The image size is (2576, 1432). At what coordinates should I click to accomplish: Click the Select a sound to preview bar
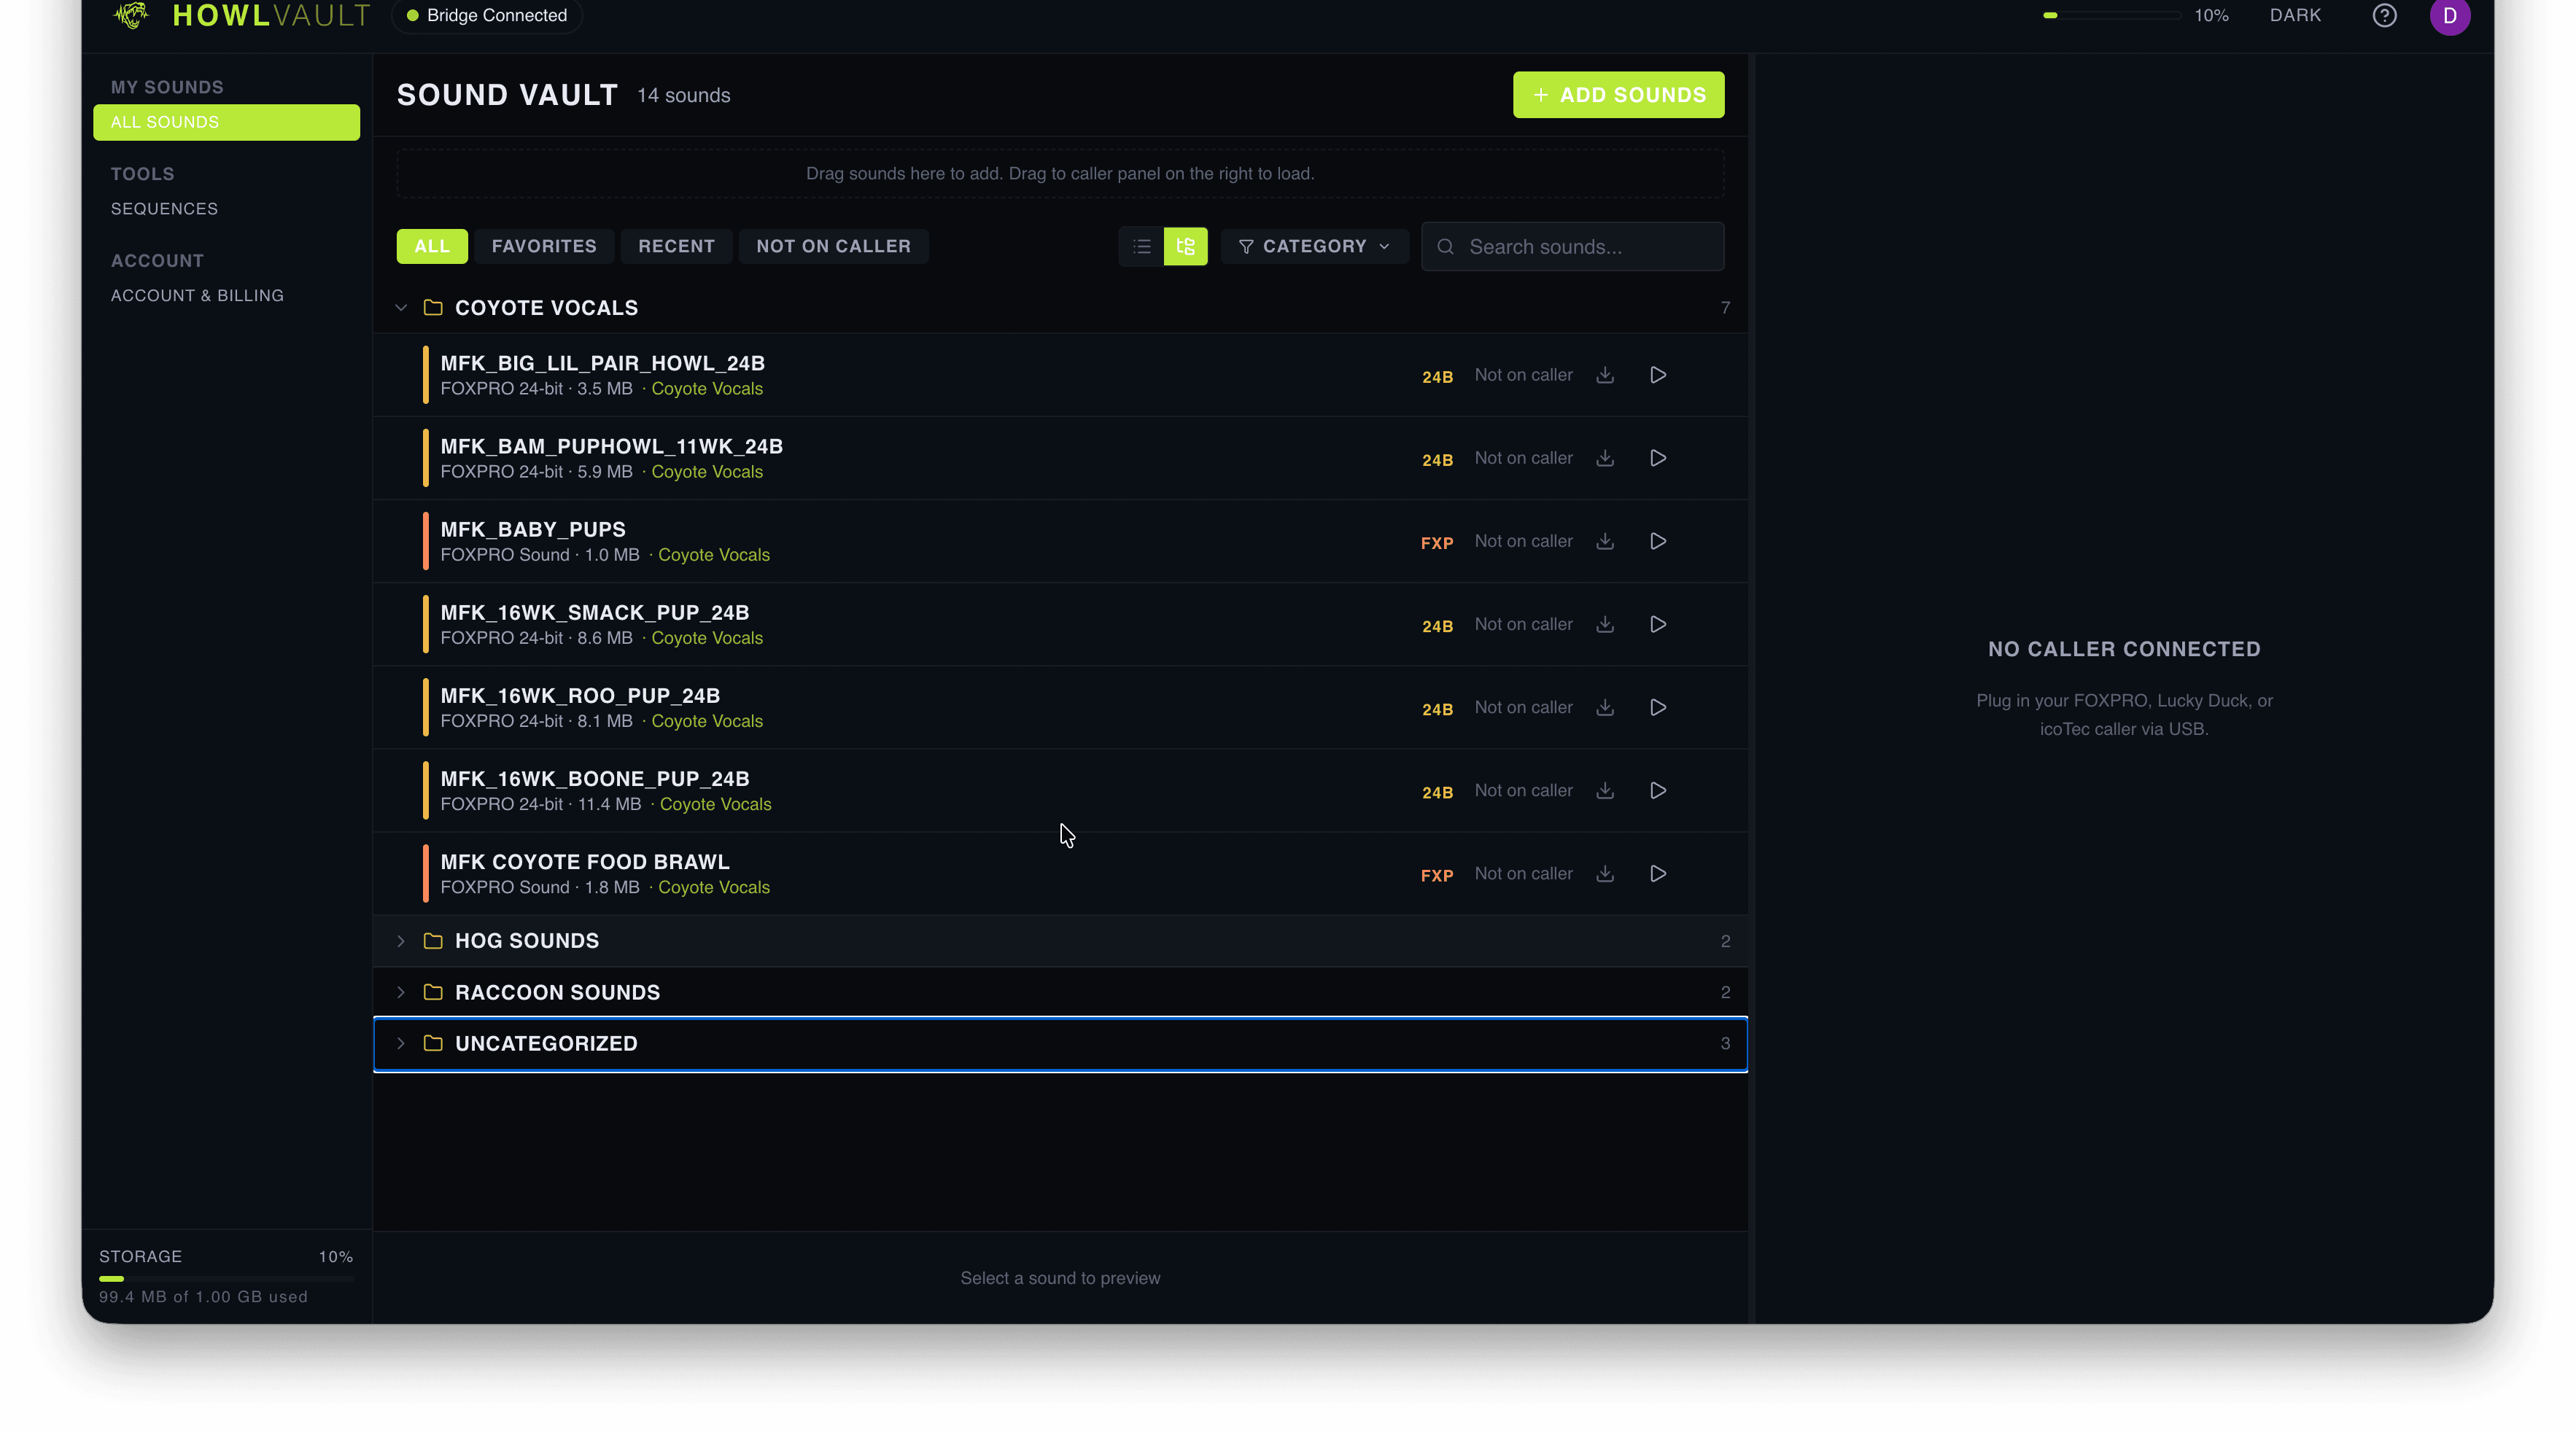click(1060, 1277)
